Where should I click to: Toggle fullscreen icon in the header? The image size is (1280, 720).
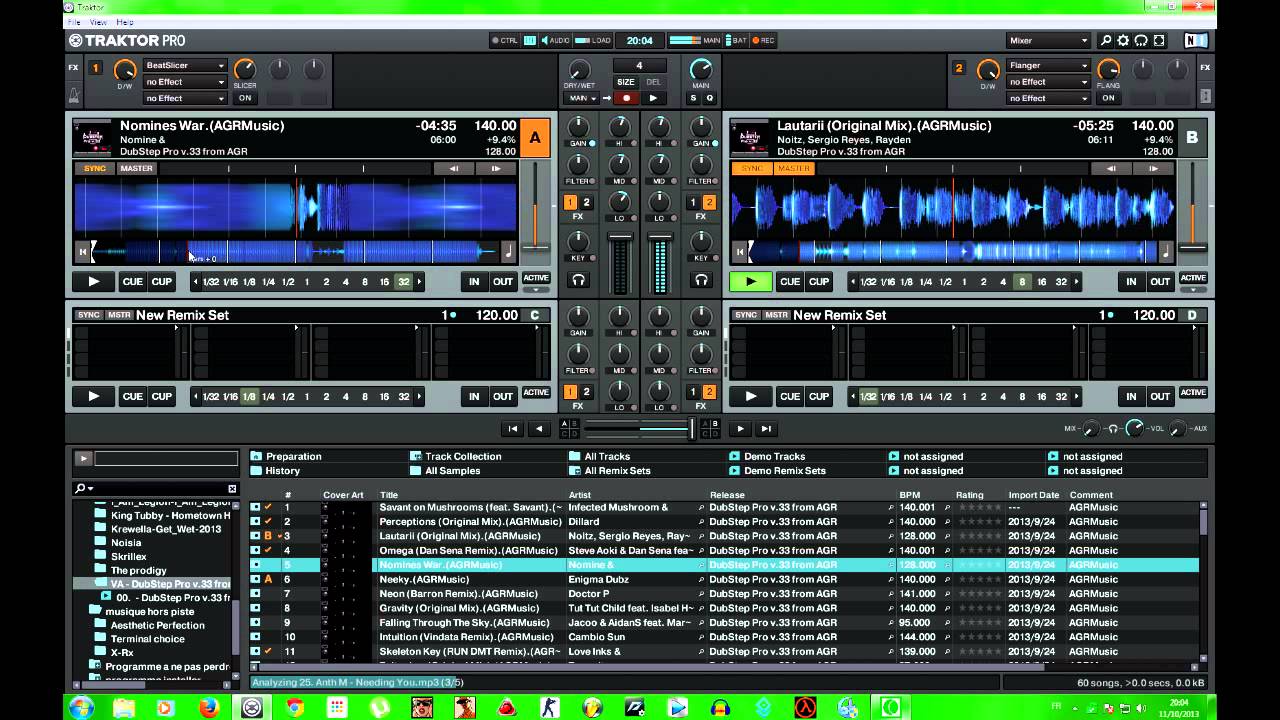(1159, 41)
